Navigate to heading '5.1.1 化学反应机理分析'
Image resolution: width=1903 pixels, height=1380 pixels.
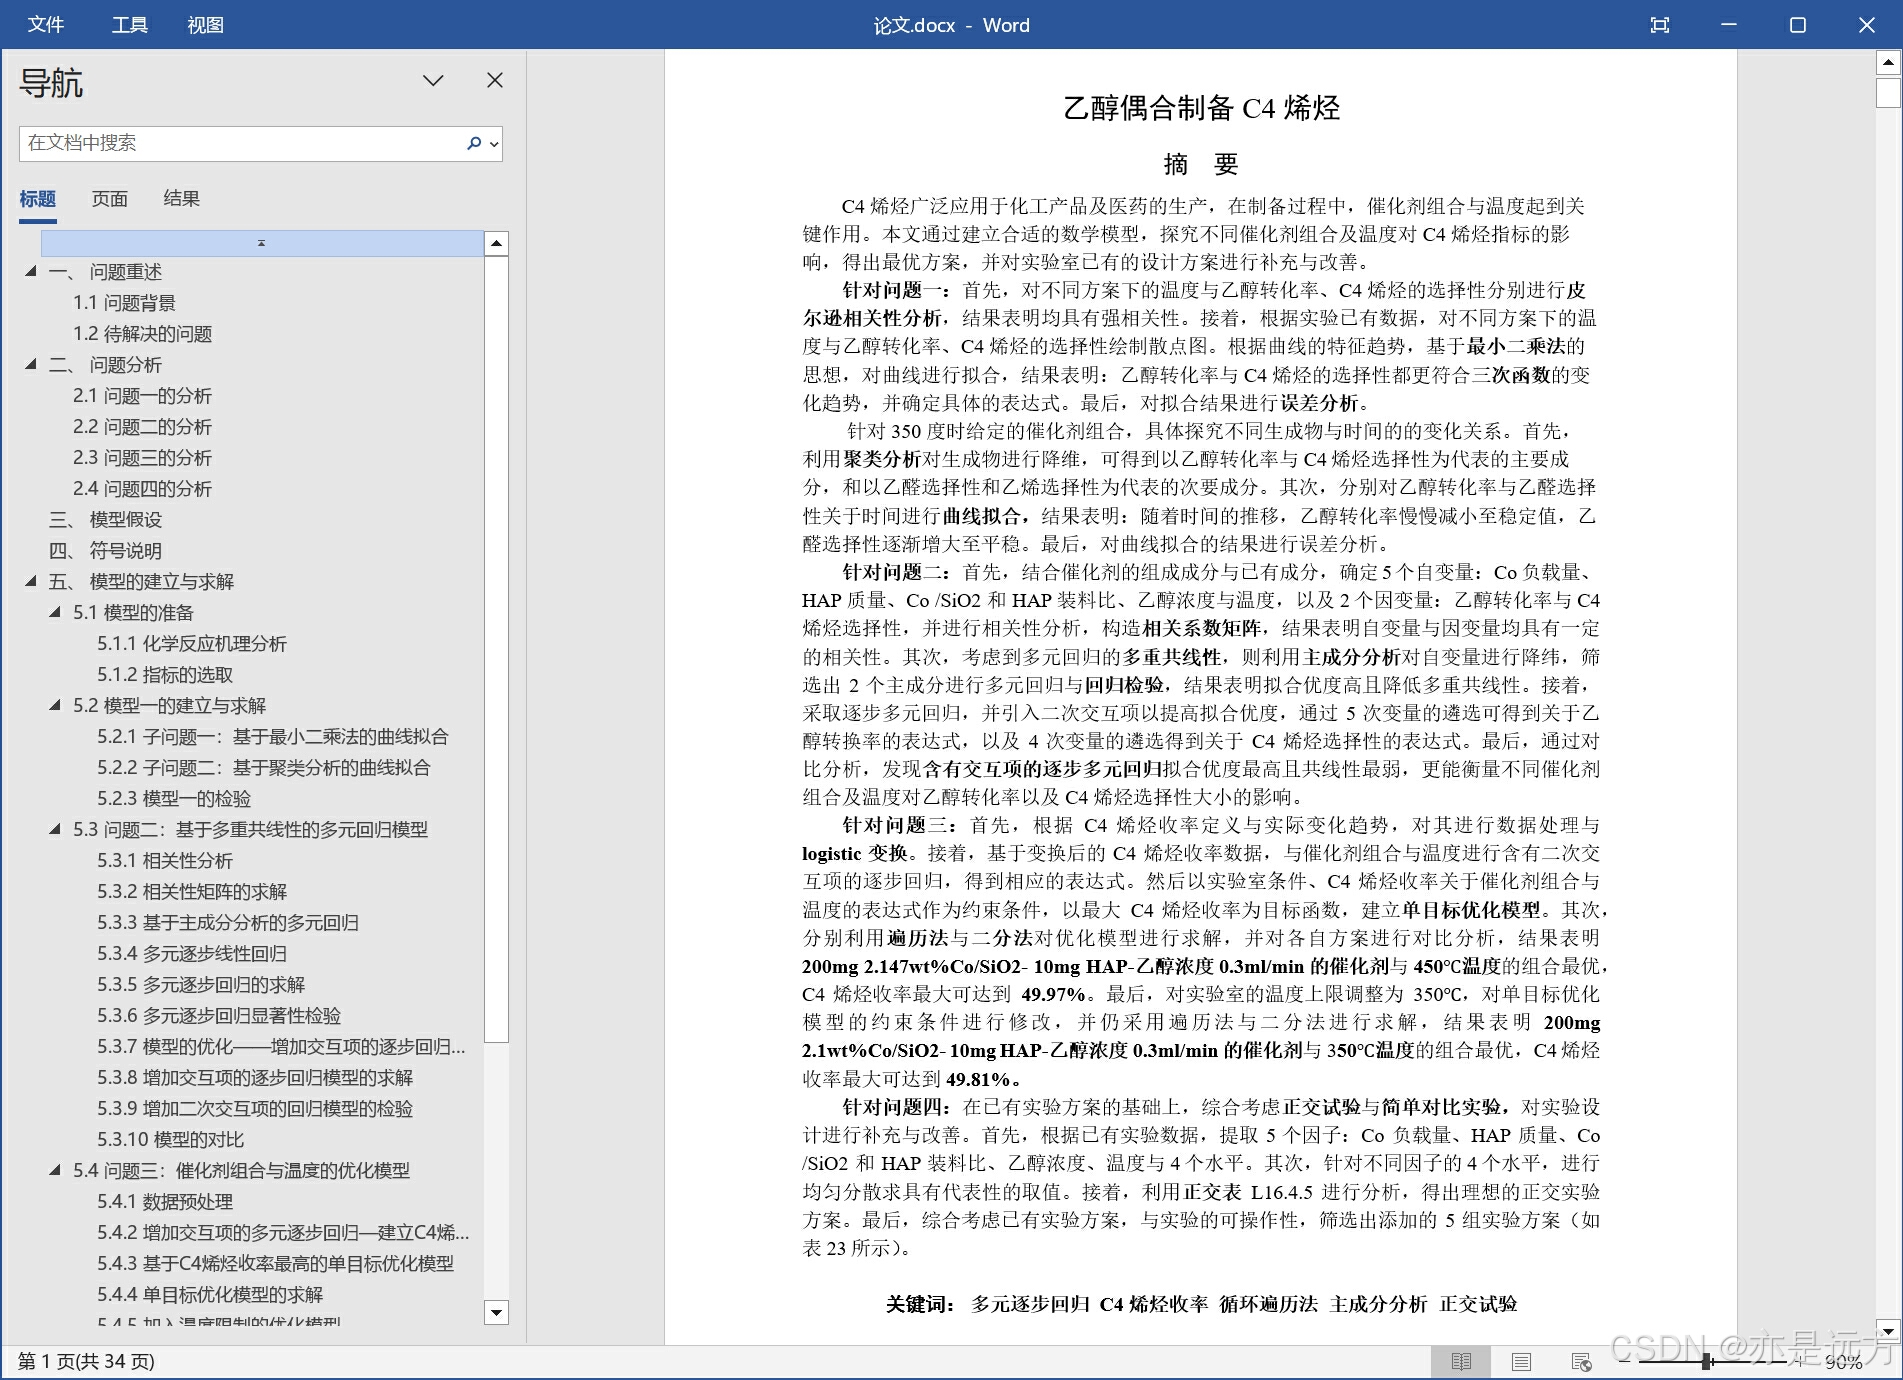pos(192,644)
